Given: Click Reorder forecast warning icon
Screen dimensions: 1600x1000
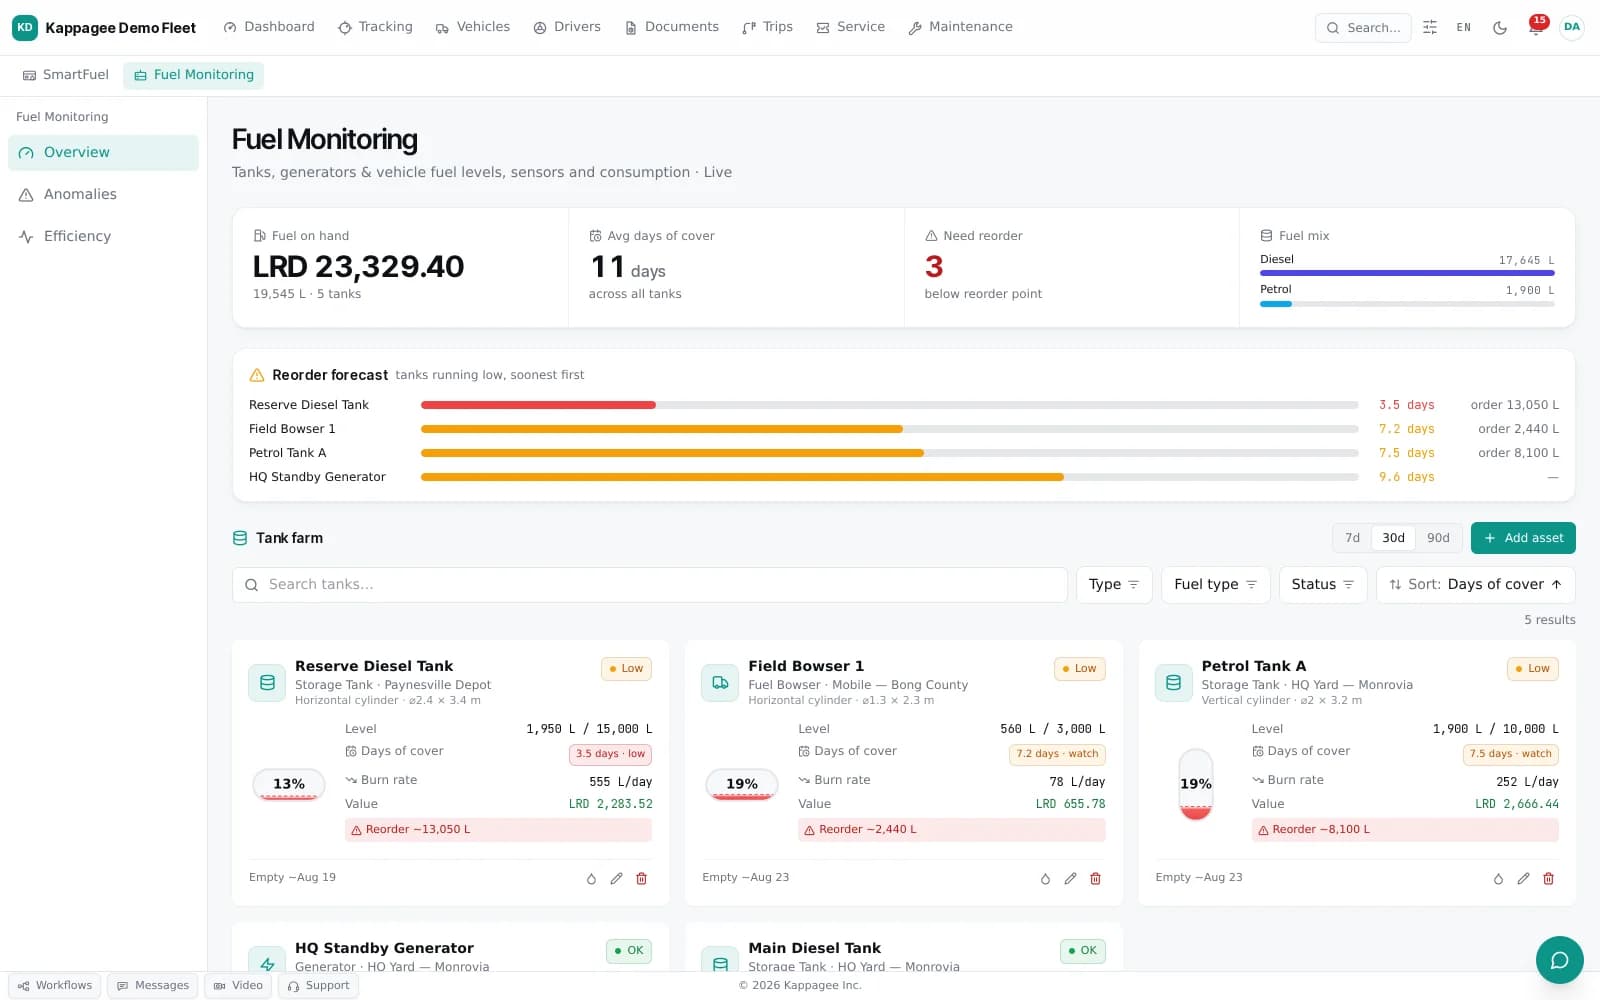Looking at the screenshot, I should (x=256, y=375).
